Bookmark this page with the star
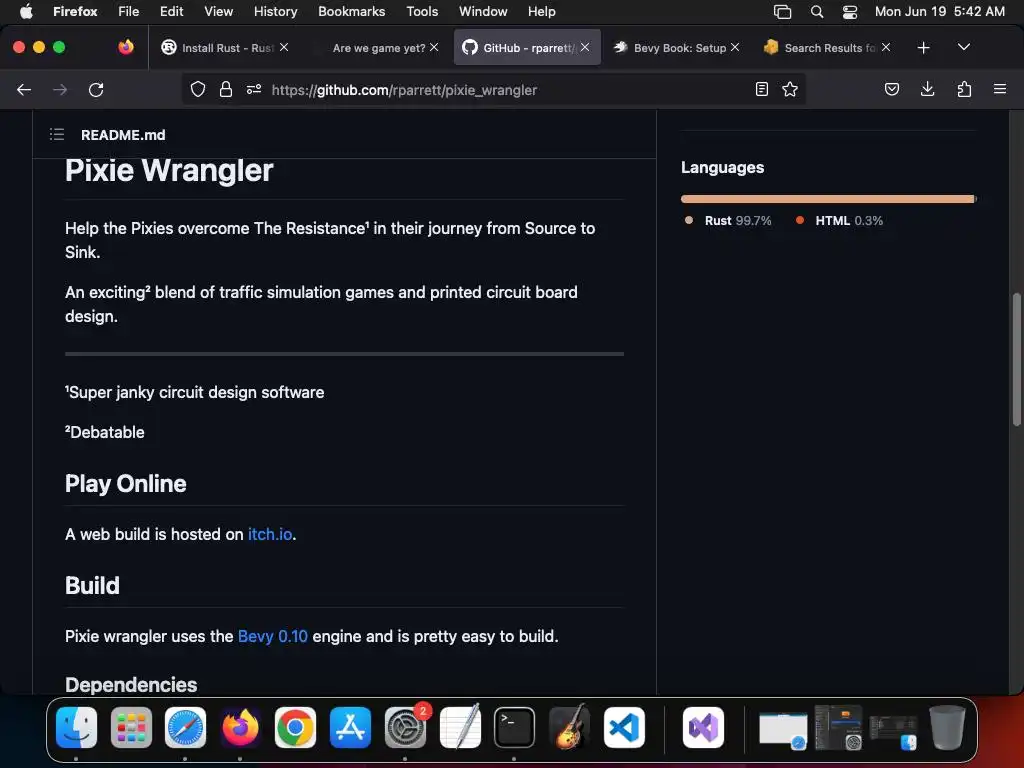Viewport: 1024px width, 768px height. tap(790, 89)
